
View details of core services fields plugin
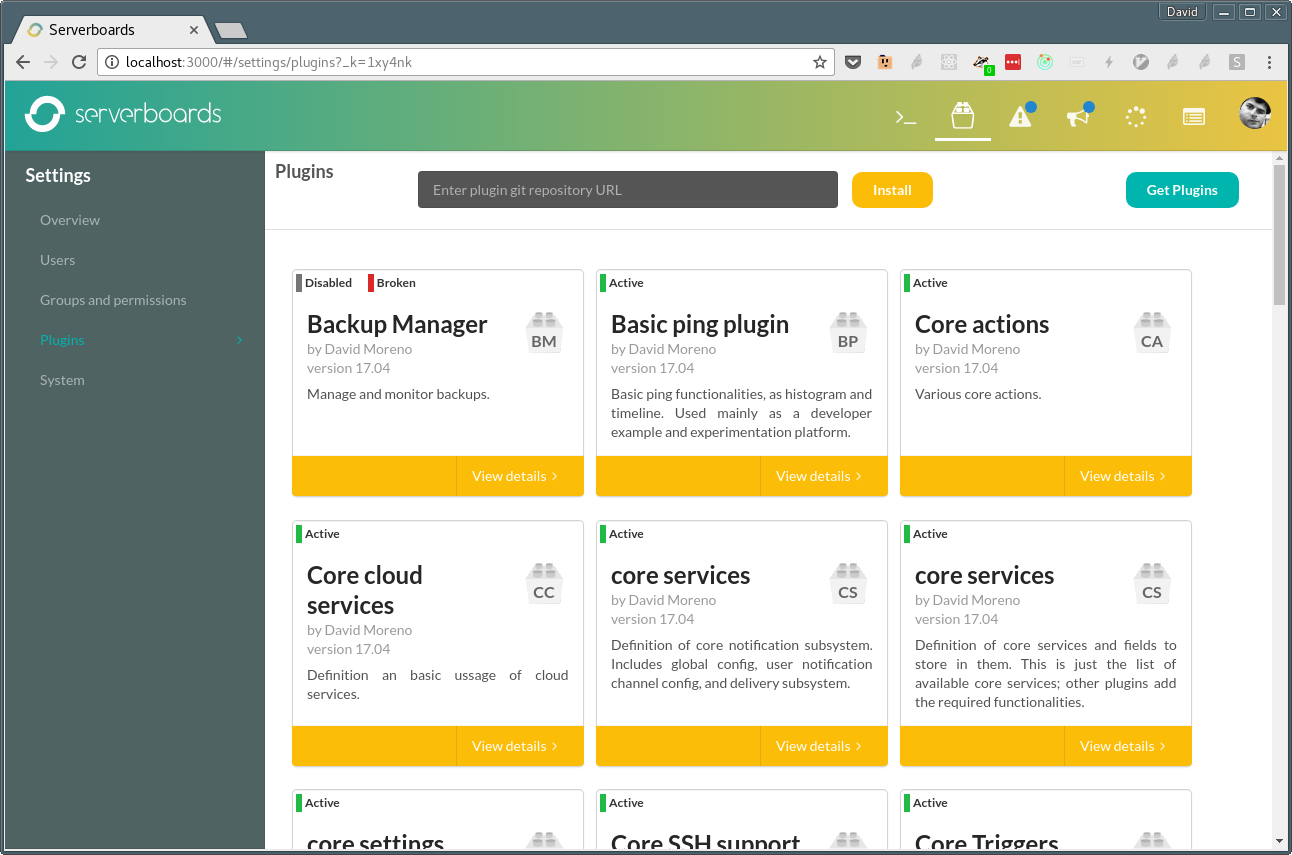(1123, 746)
